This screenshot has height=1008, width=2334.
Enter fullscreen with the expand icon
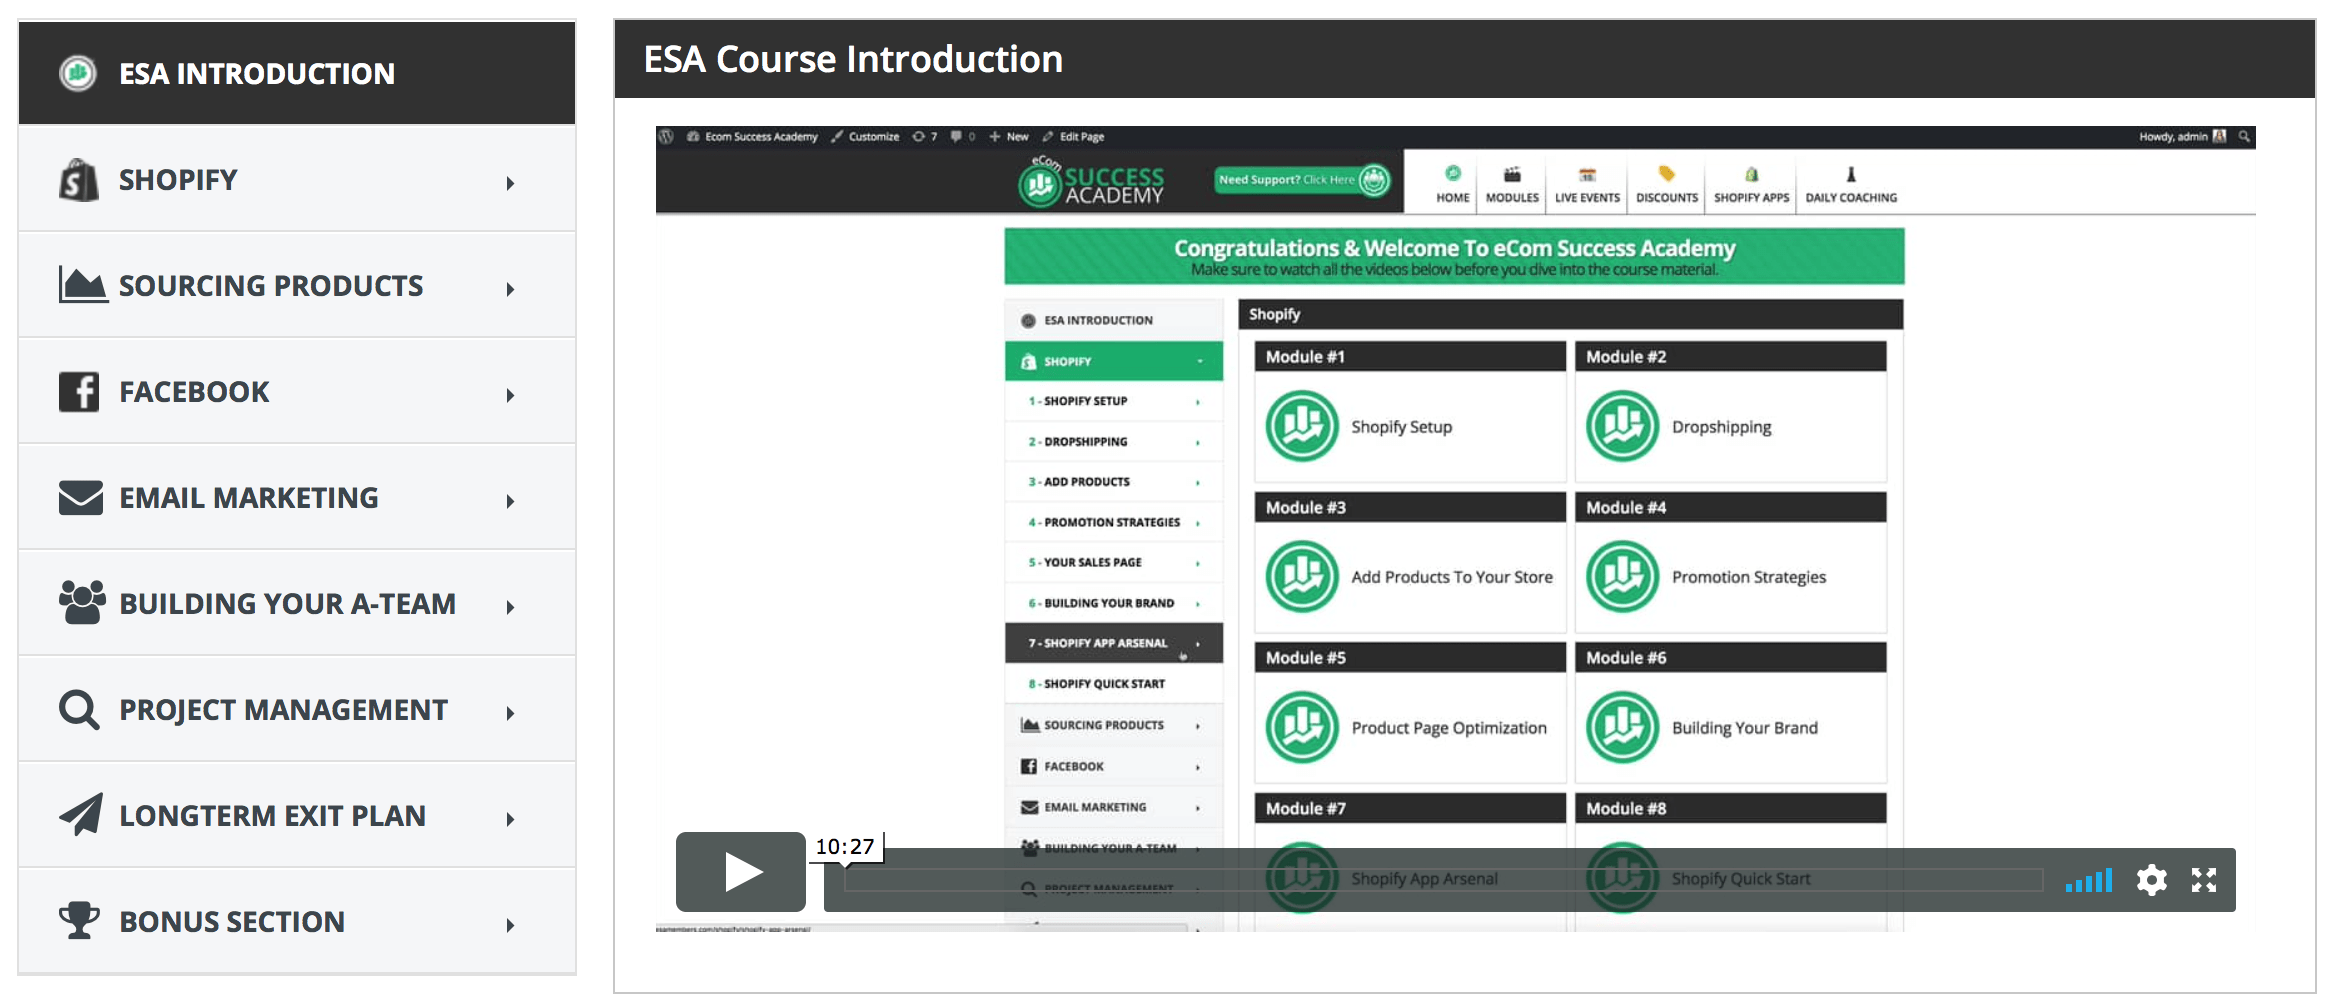point(2204,880)
